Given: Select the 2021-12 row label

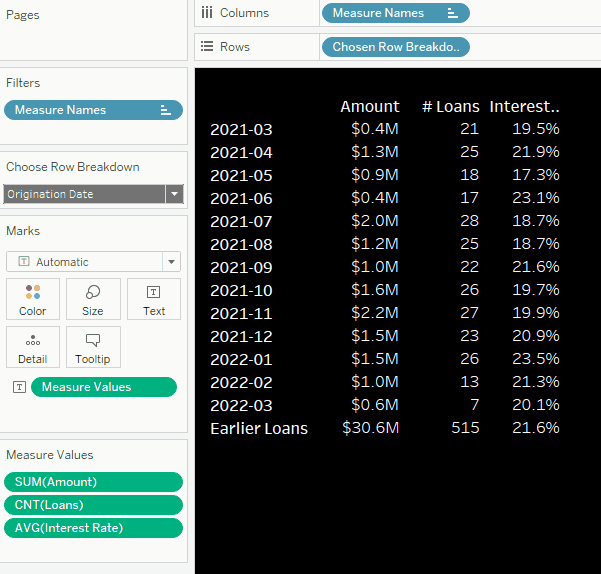Looking at the screenshot, I should pyautogui.click(x=241, y=336).
